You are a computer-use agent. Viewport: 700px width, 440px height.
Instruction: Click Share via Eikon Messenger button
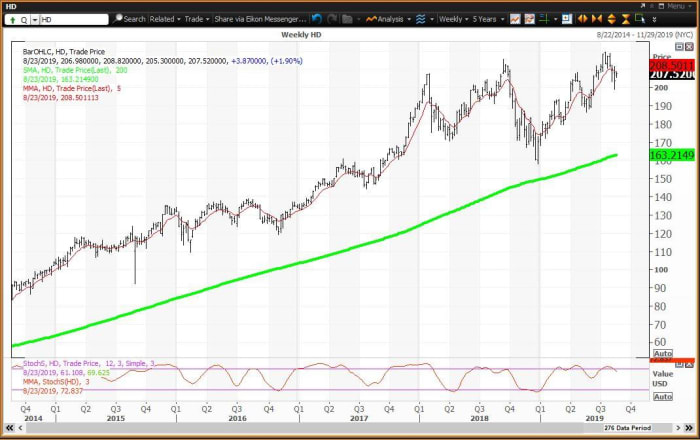pyautogui.click(x=258, y=19)
